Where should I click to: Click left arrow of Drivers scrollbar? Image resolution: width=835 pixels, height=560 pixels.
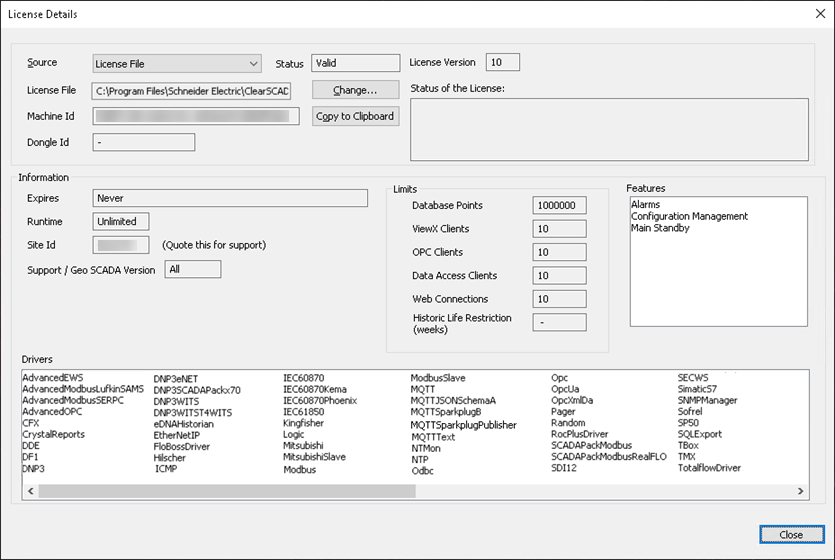coord(30,491)
